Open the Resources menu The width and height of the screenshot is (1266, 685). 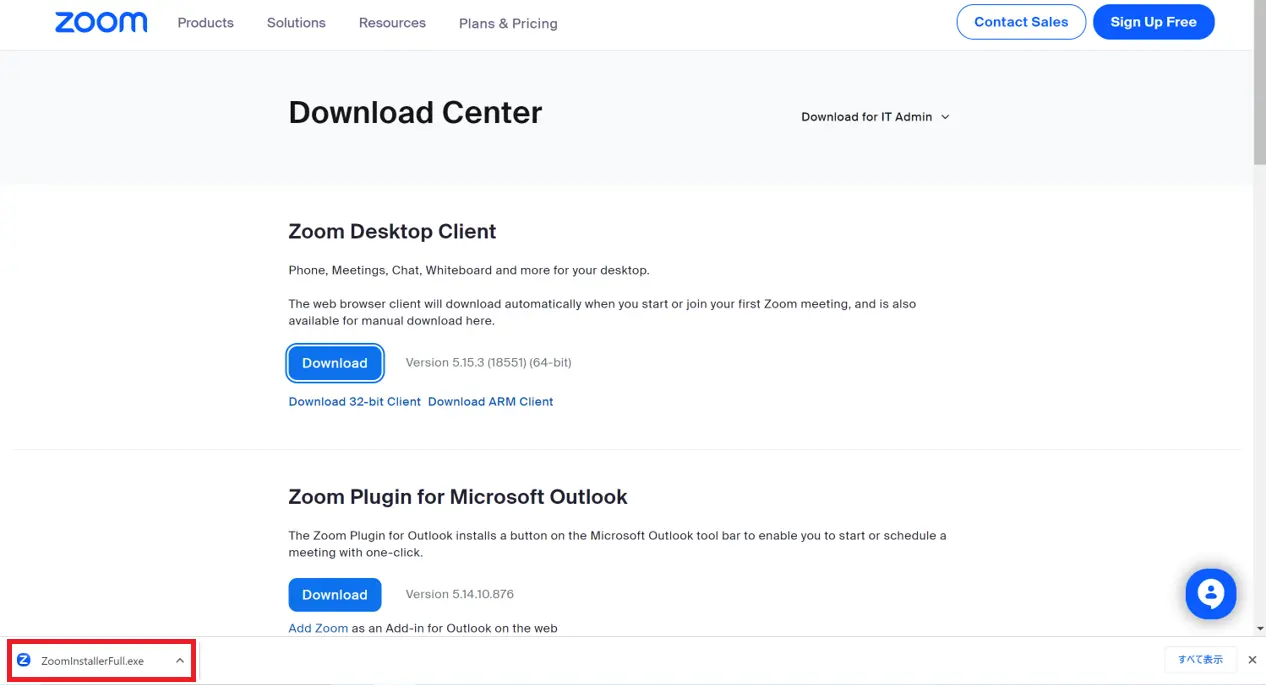point(392,22)
